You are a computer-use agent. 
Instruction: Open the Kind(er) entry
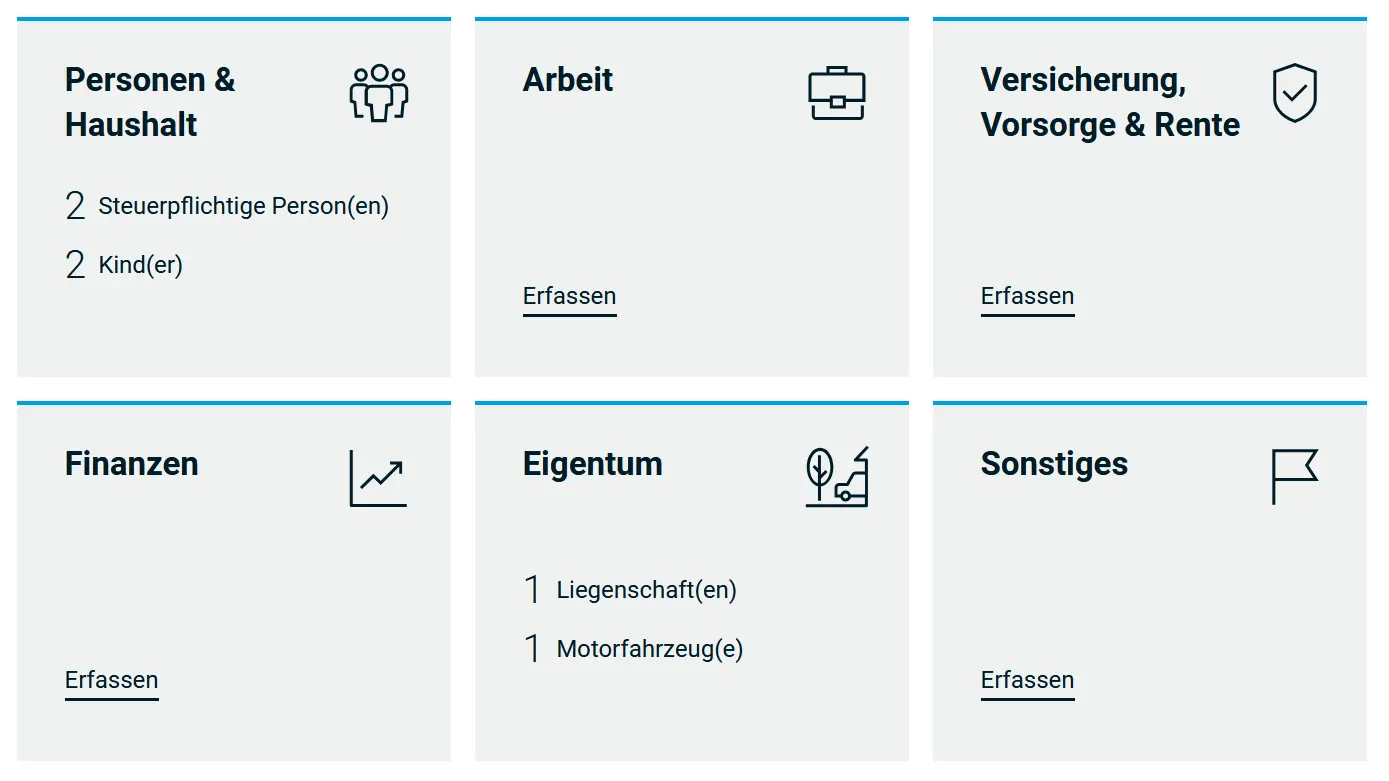tap(140, 265)
